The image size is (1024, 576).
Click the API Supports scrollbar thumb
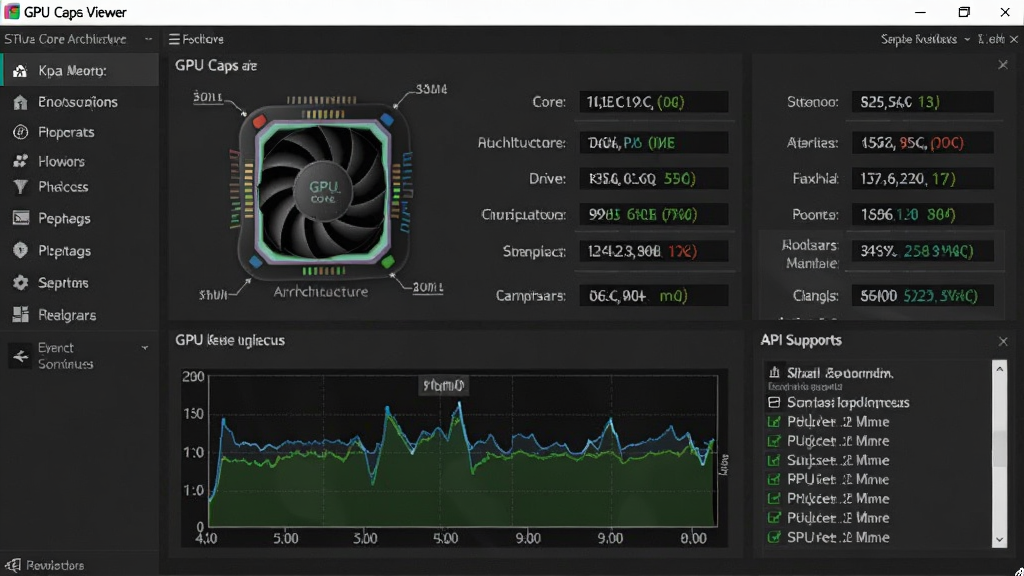(x=999, y=449)
